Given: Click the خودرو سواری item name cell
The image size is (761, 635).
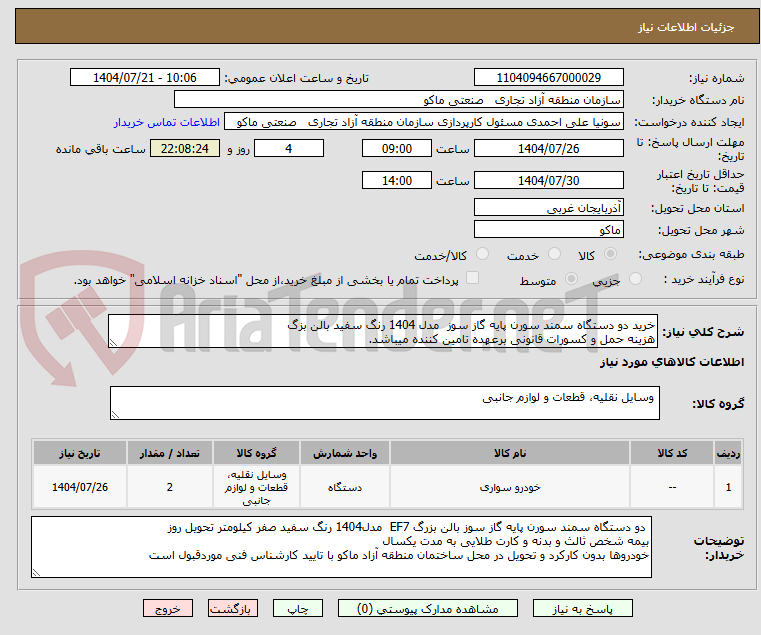Looking at the screenshot, I should point(510,487).
